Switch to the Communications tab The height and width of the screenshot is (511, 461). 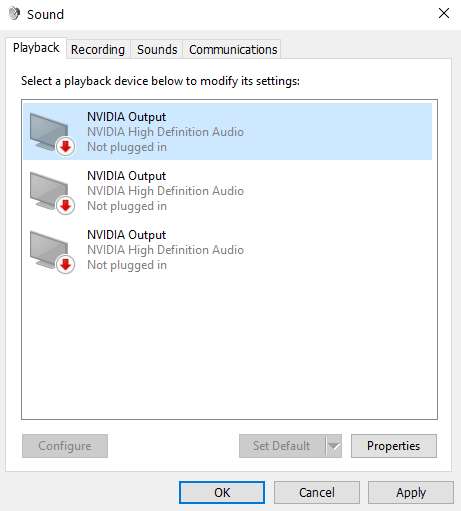click(x=233, y=50)
